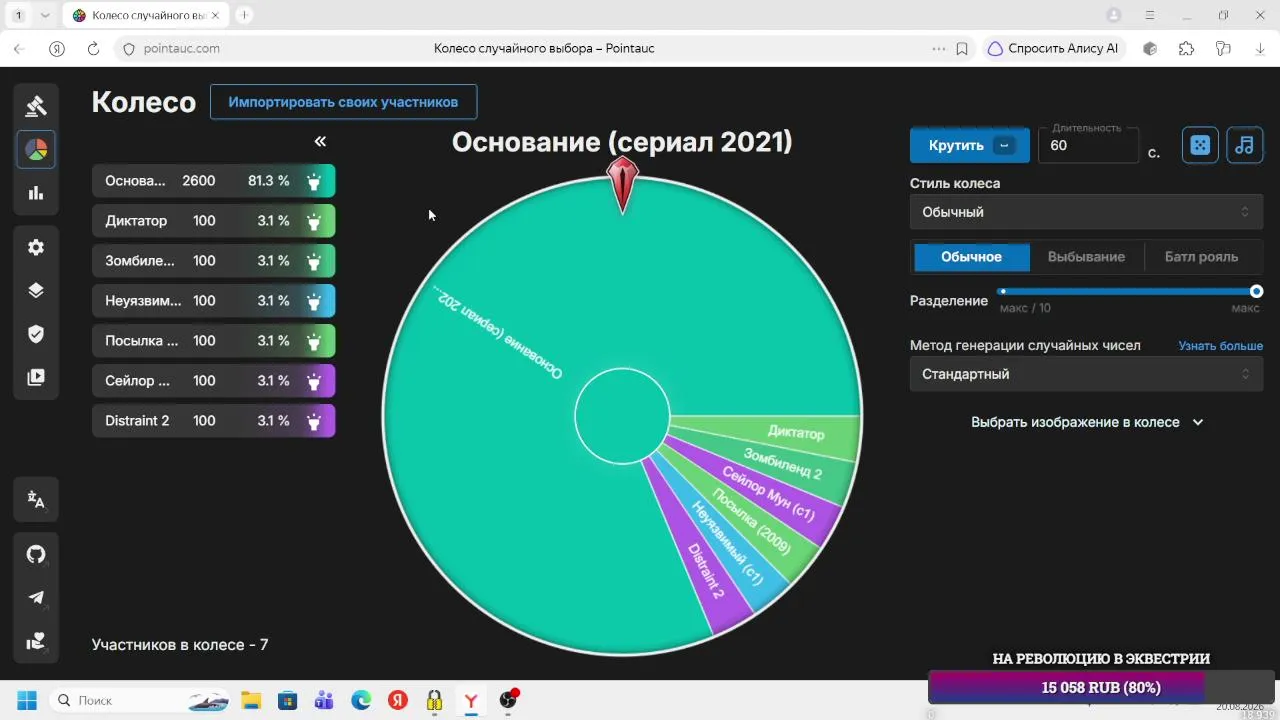Open the shield check icon in sidebar
1280x720 pixels.
click(36, 334)
